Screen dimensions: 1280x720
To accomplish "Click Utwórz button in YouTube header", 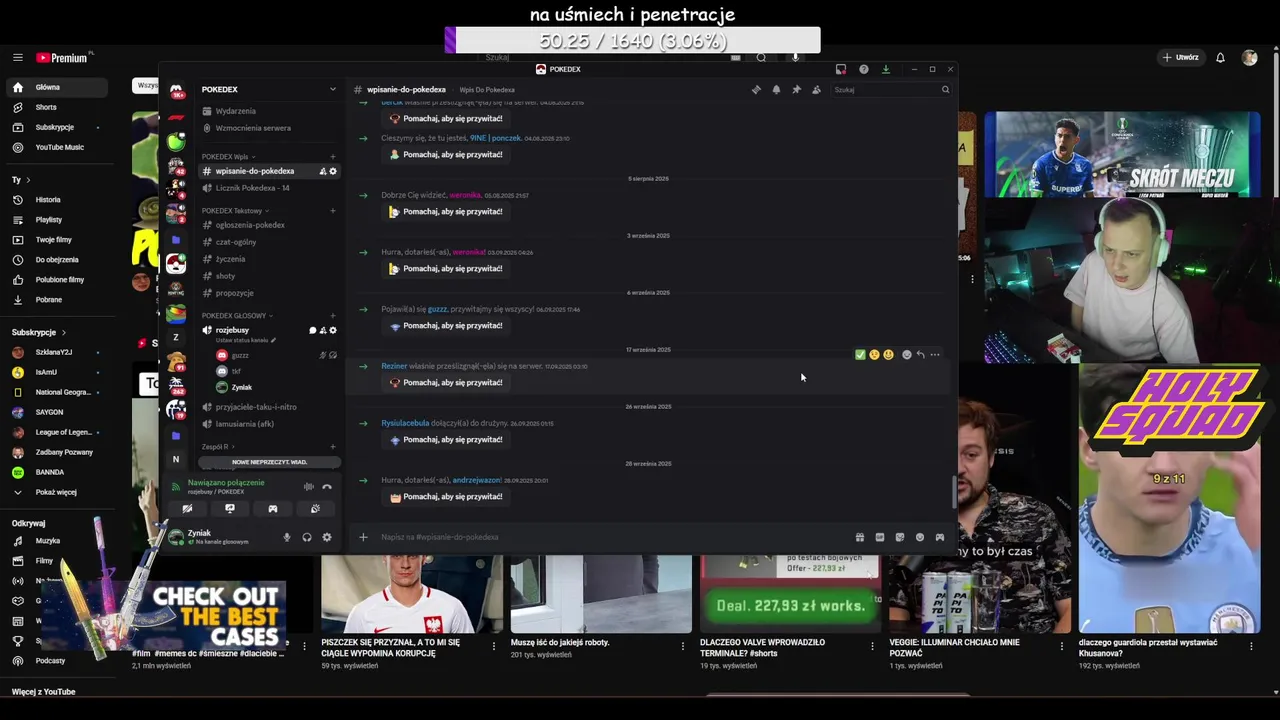I will [x=1180, y=57].
